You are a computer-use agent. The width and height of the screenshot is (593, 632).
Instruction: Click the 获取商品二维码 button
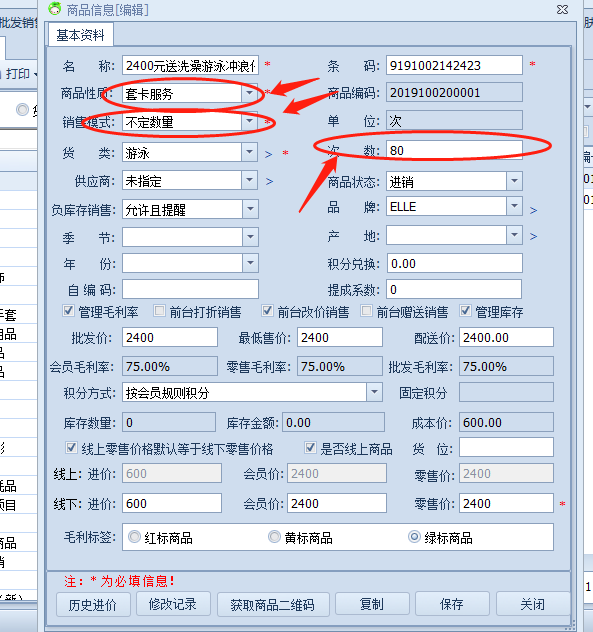pyautogui.click(x=273, y=604)
